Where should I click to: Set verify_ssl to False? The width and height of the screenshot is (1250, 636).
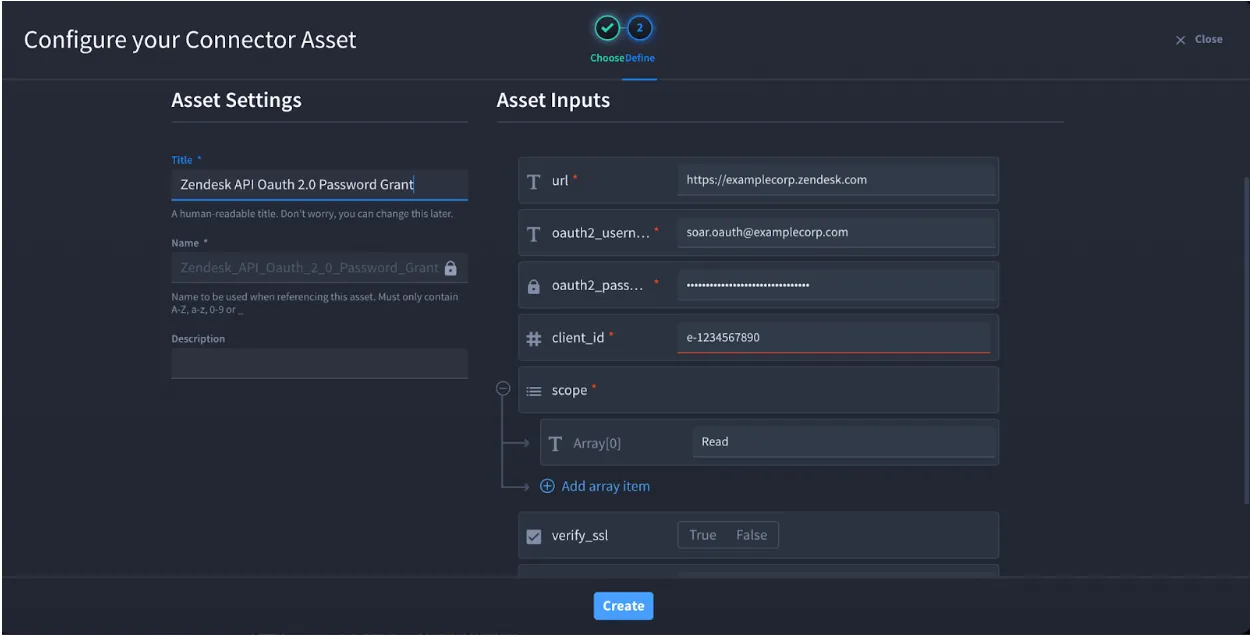click(x=752, y=535)
